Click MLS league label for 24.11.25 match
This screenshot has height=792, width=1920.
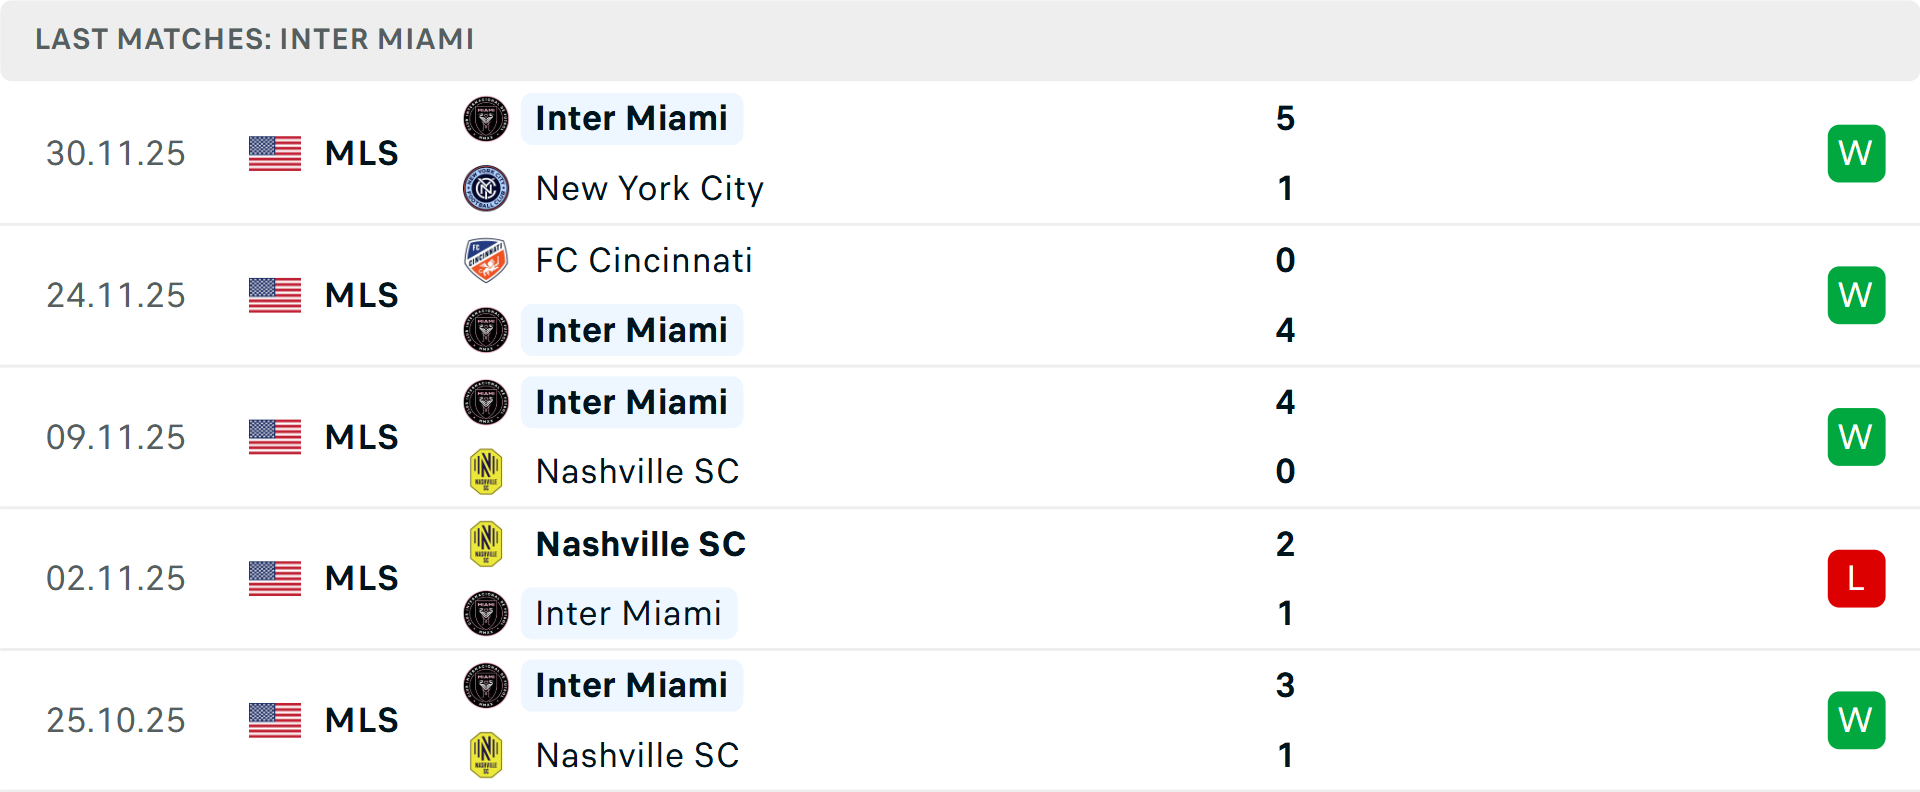[361, 295]
